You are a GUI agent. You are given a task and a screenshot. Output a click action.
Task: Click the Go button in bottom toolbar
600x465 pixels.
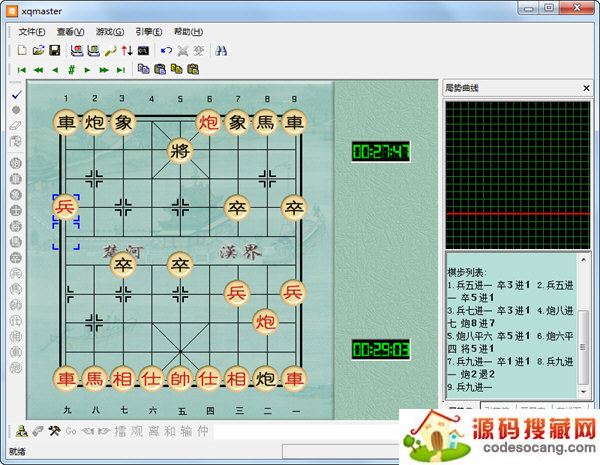71,431
